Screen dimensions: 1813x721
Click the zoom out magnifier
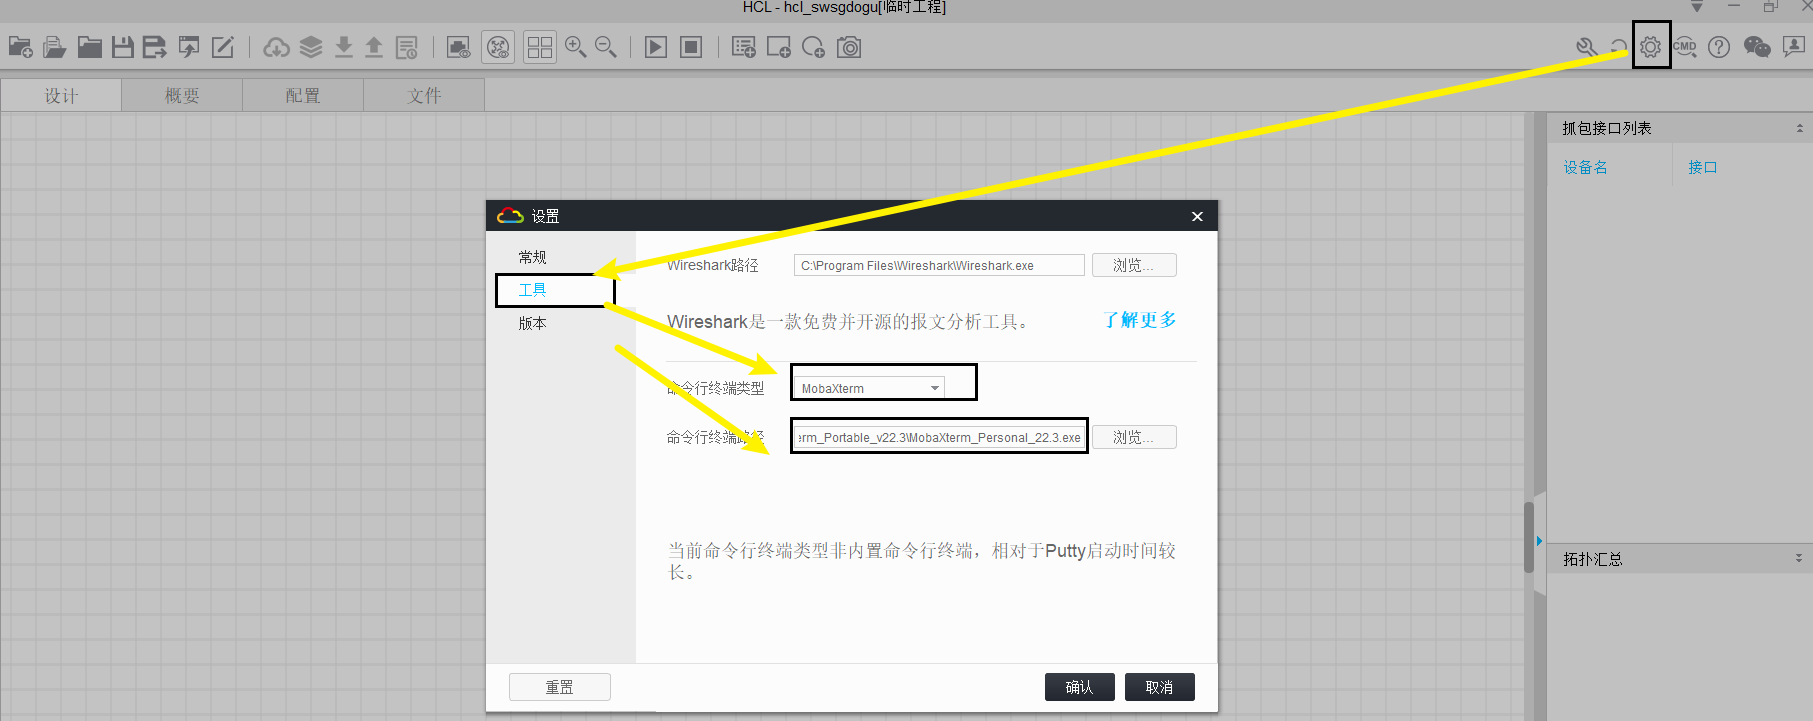pos(606,47)
